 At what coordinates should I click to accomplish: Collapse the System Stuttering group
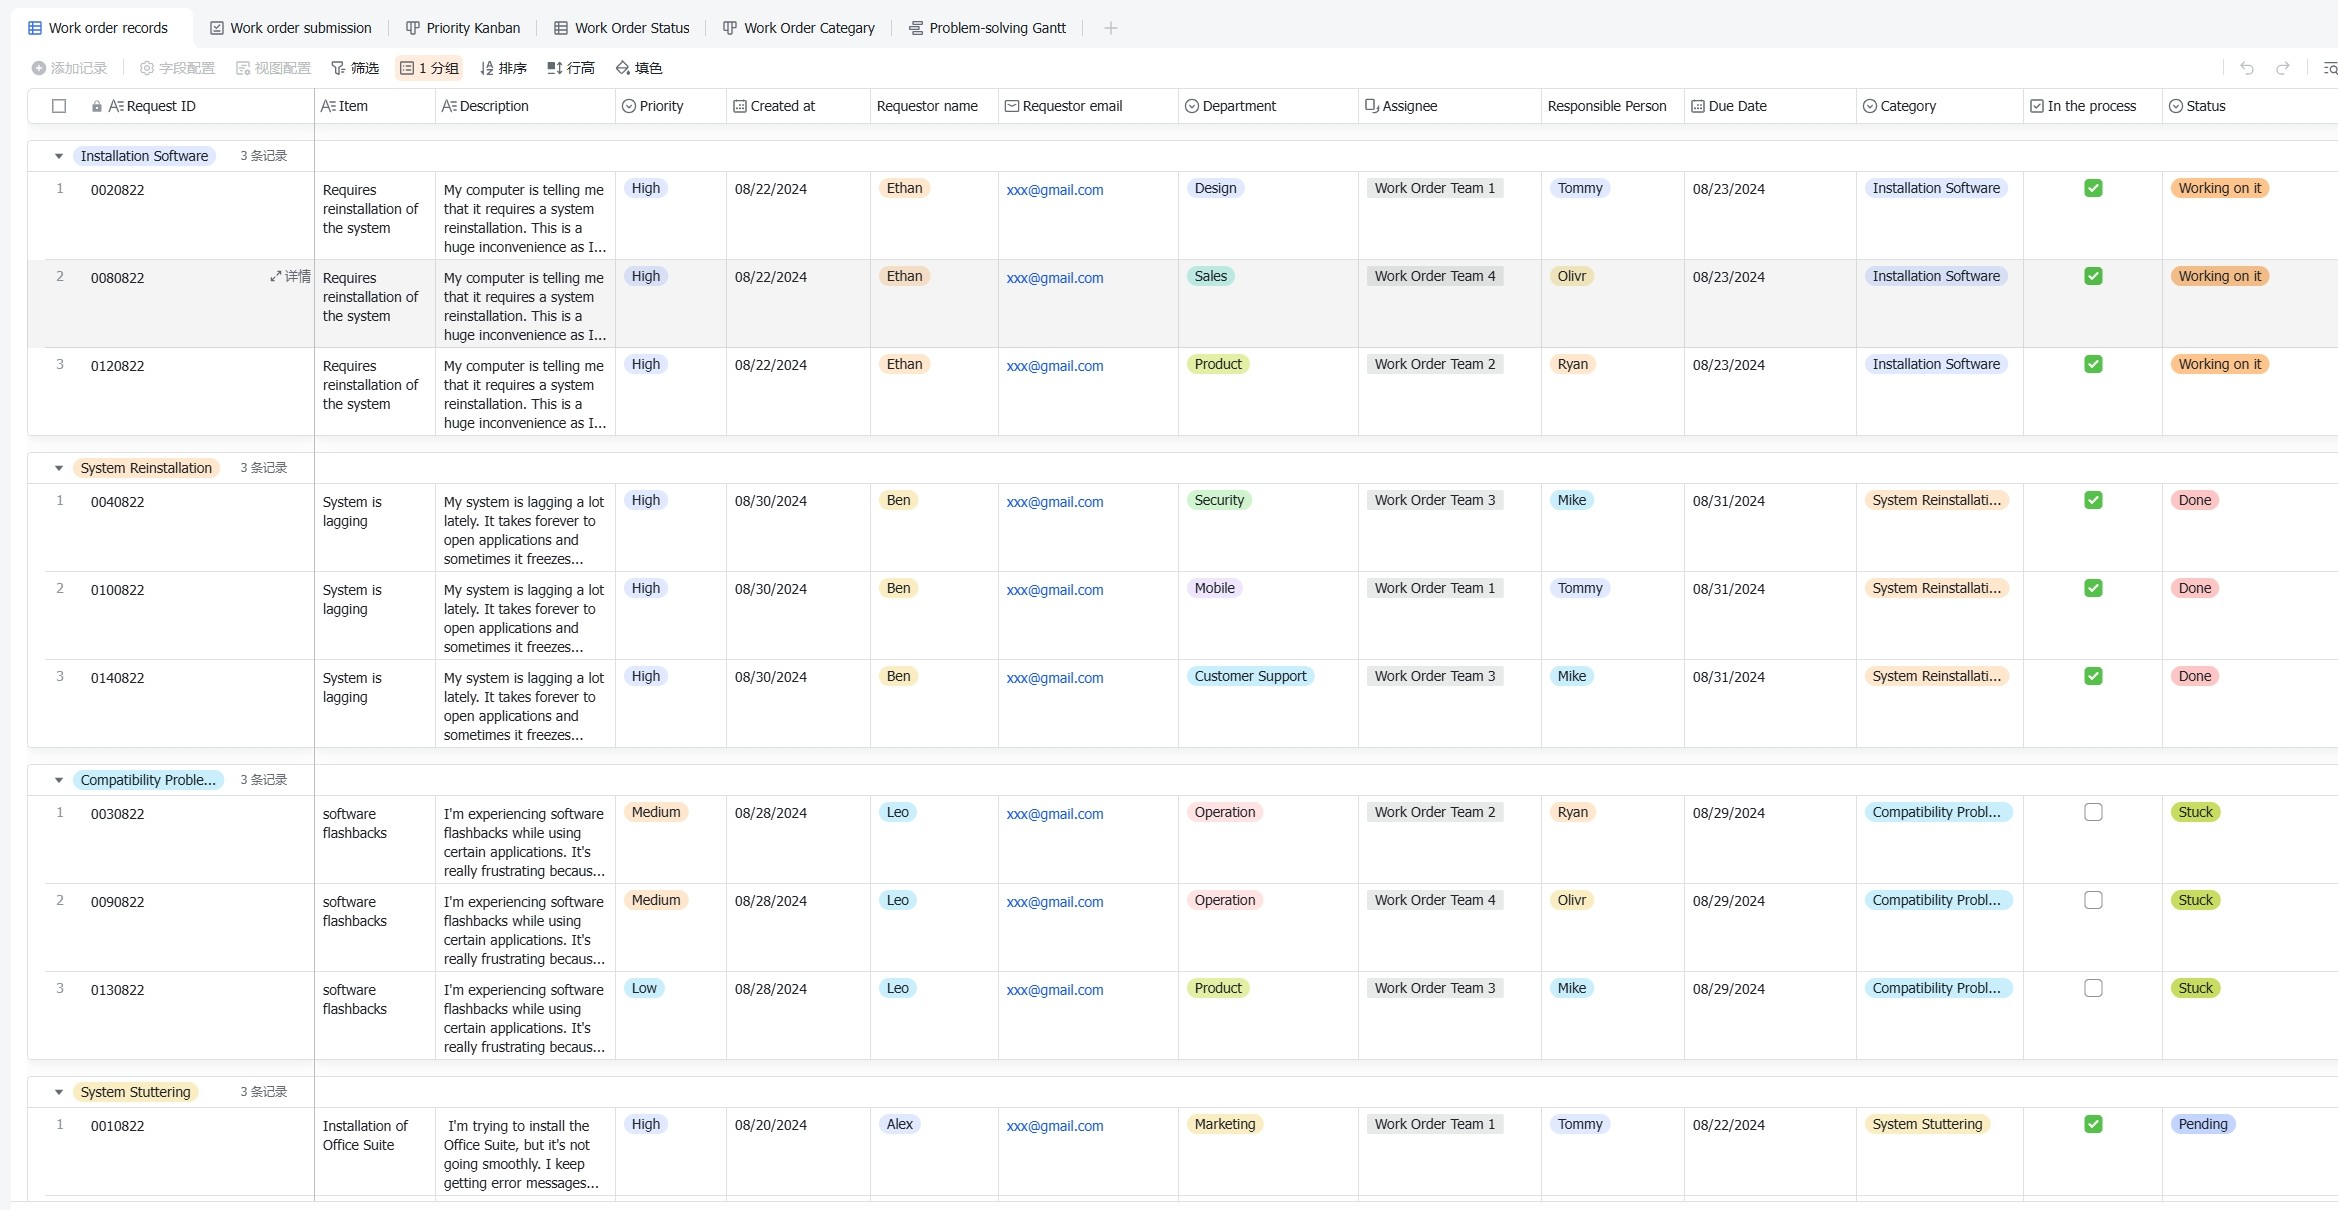coord(59,1092)
